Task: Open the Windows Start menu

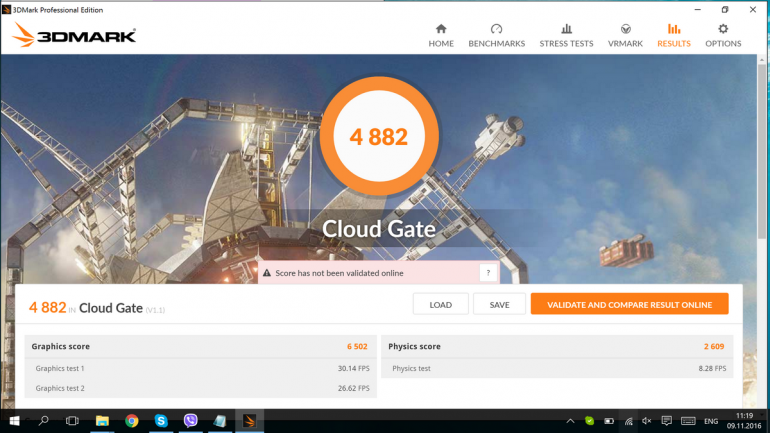Action: (x=14, y=421)
